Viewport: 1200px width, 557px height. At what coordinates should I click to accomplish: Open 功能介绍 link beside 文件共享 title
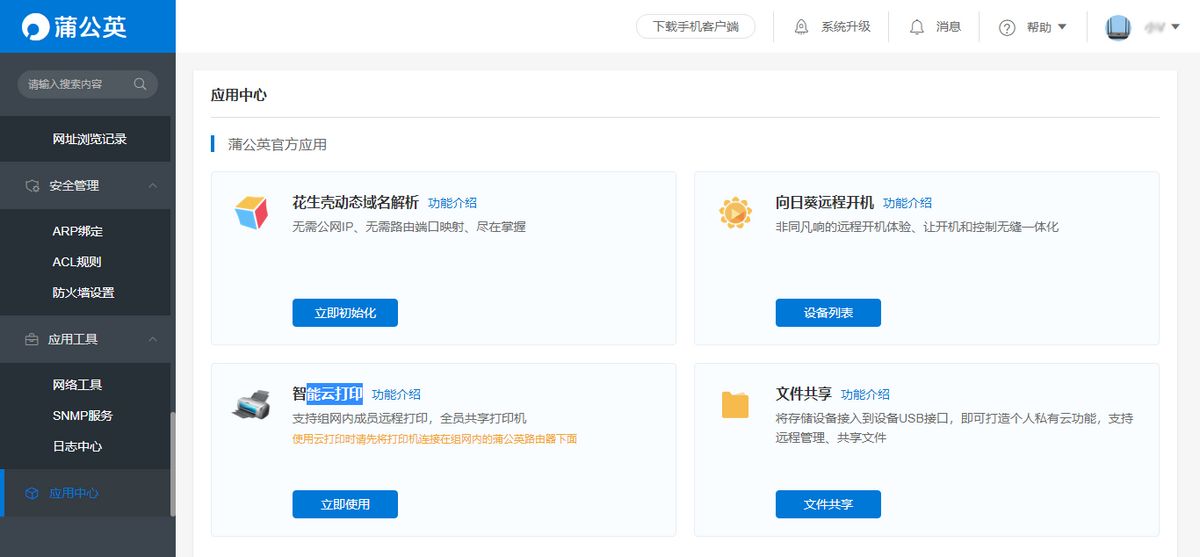[x=865, y=395]
